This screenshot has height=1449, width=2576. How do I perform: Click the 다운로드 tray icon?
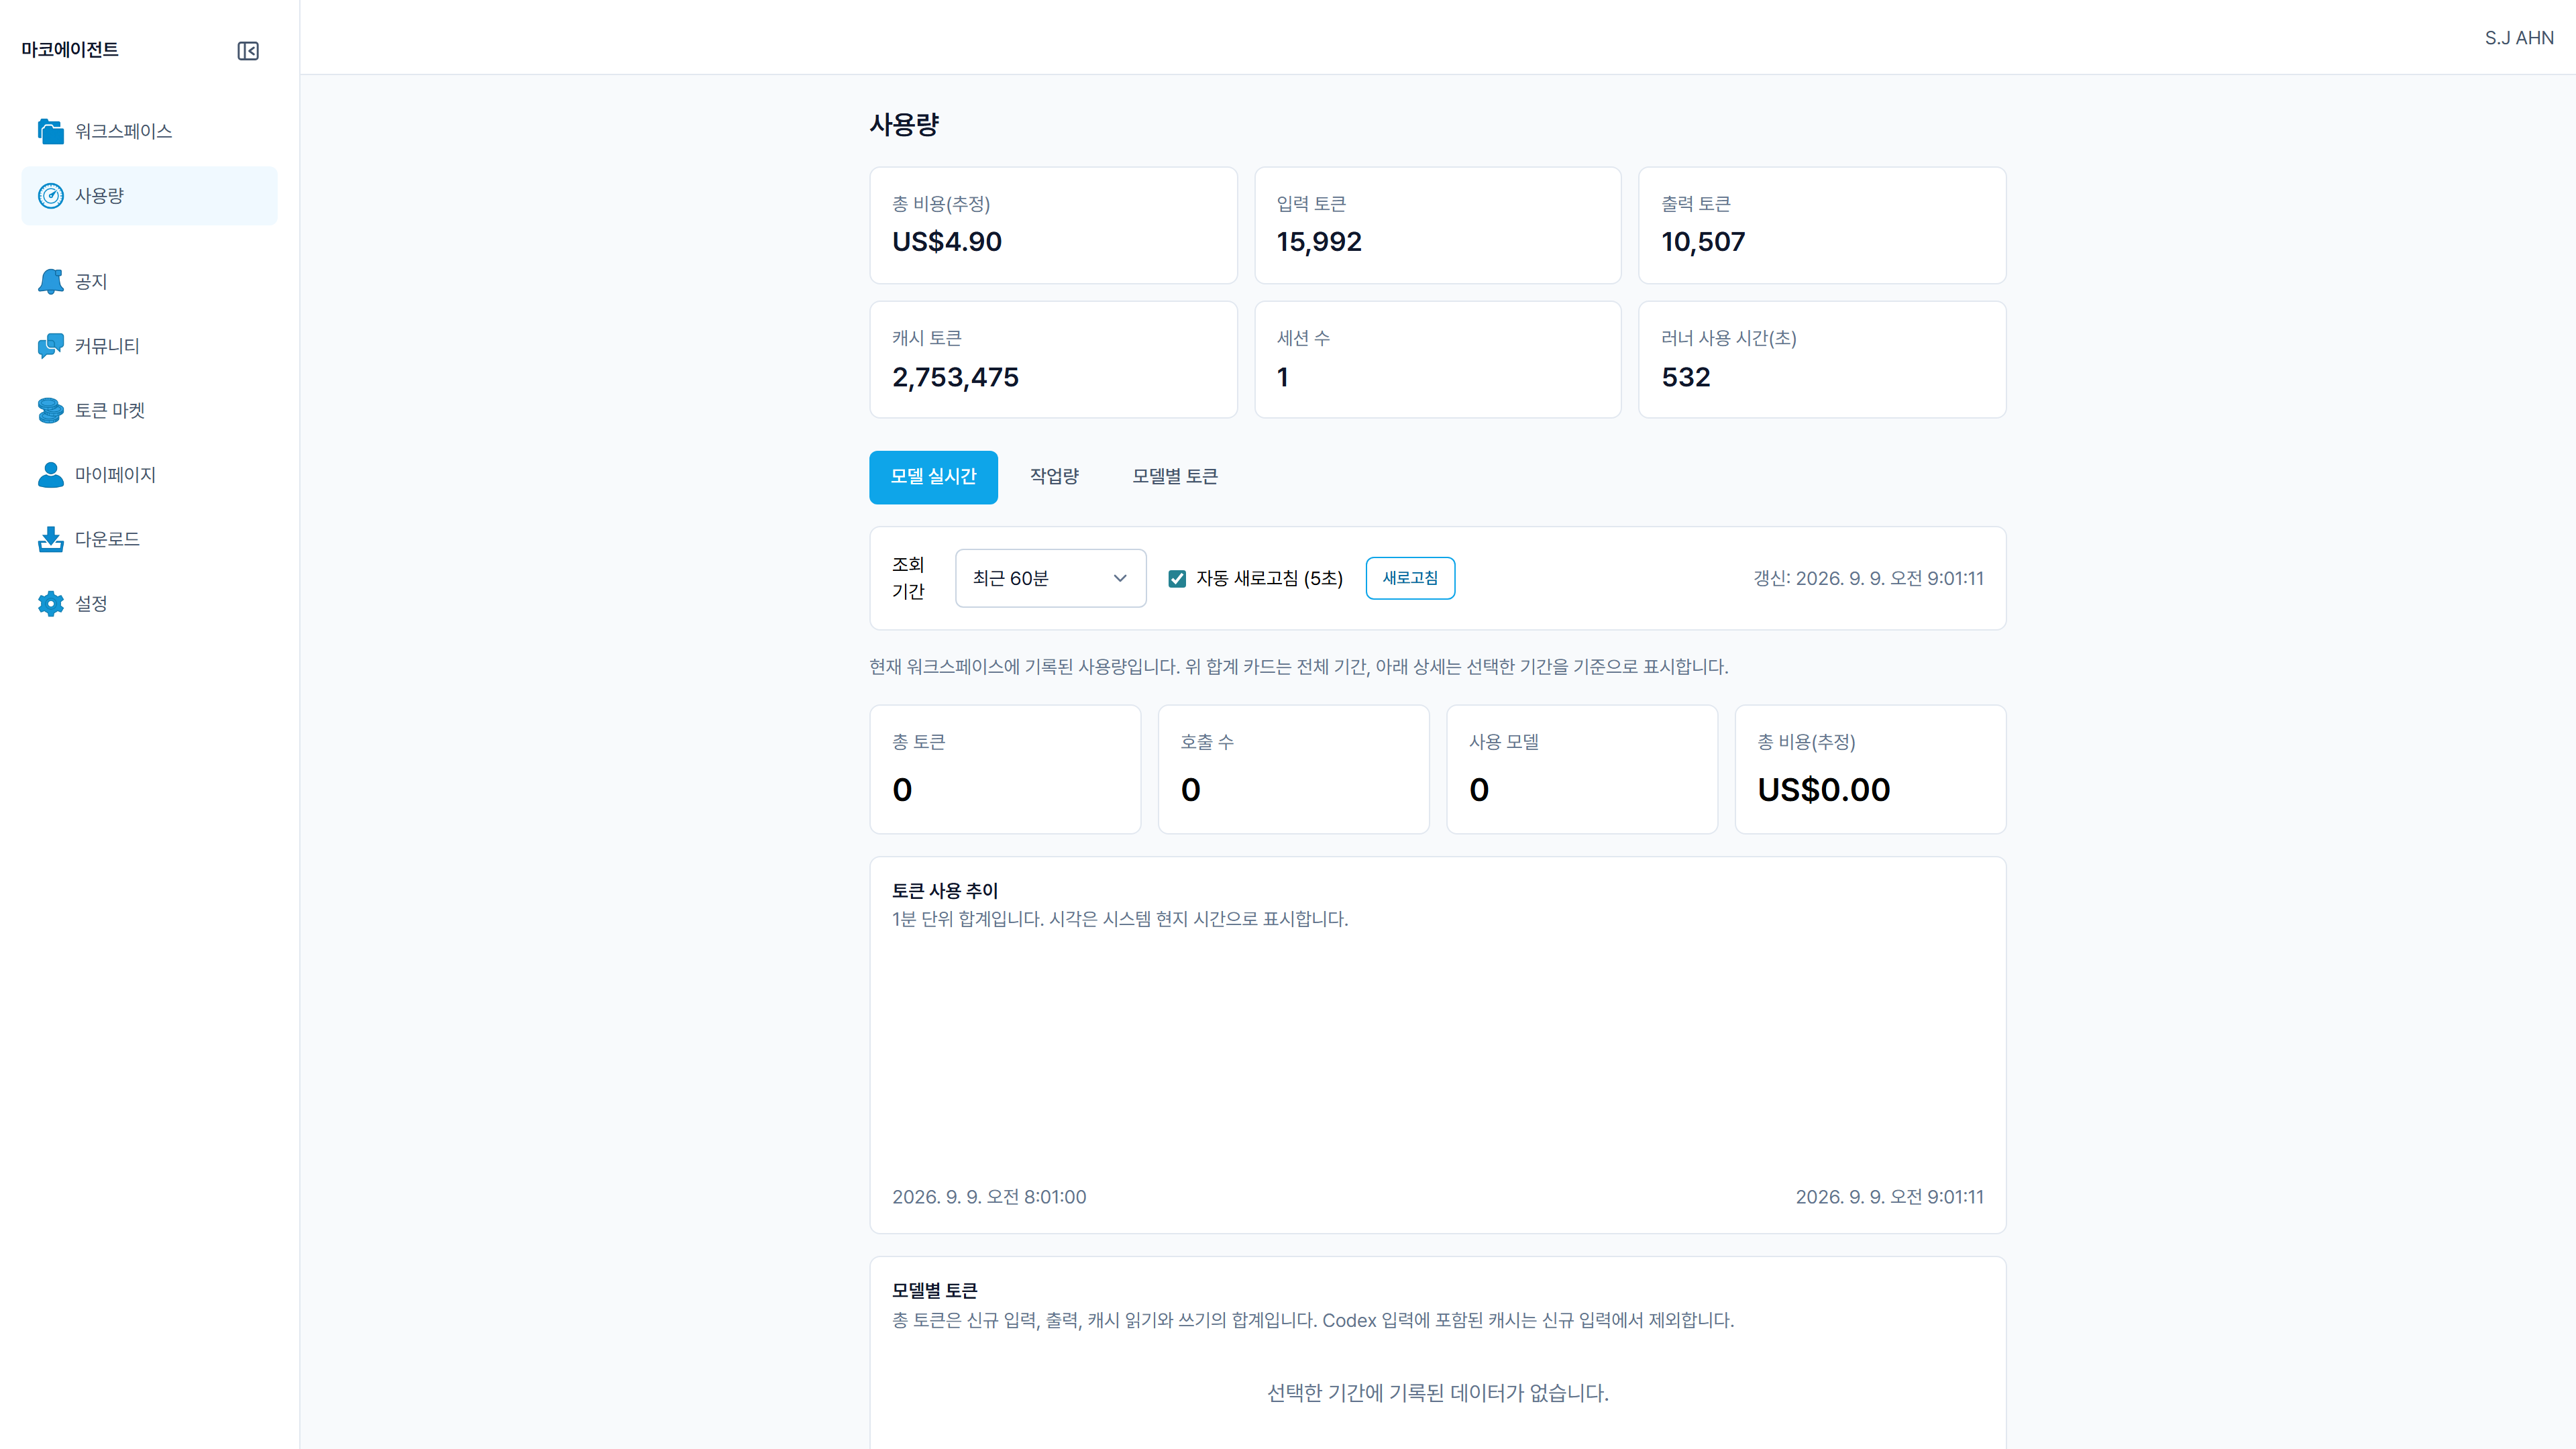tap(51, 540)
